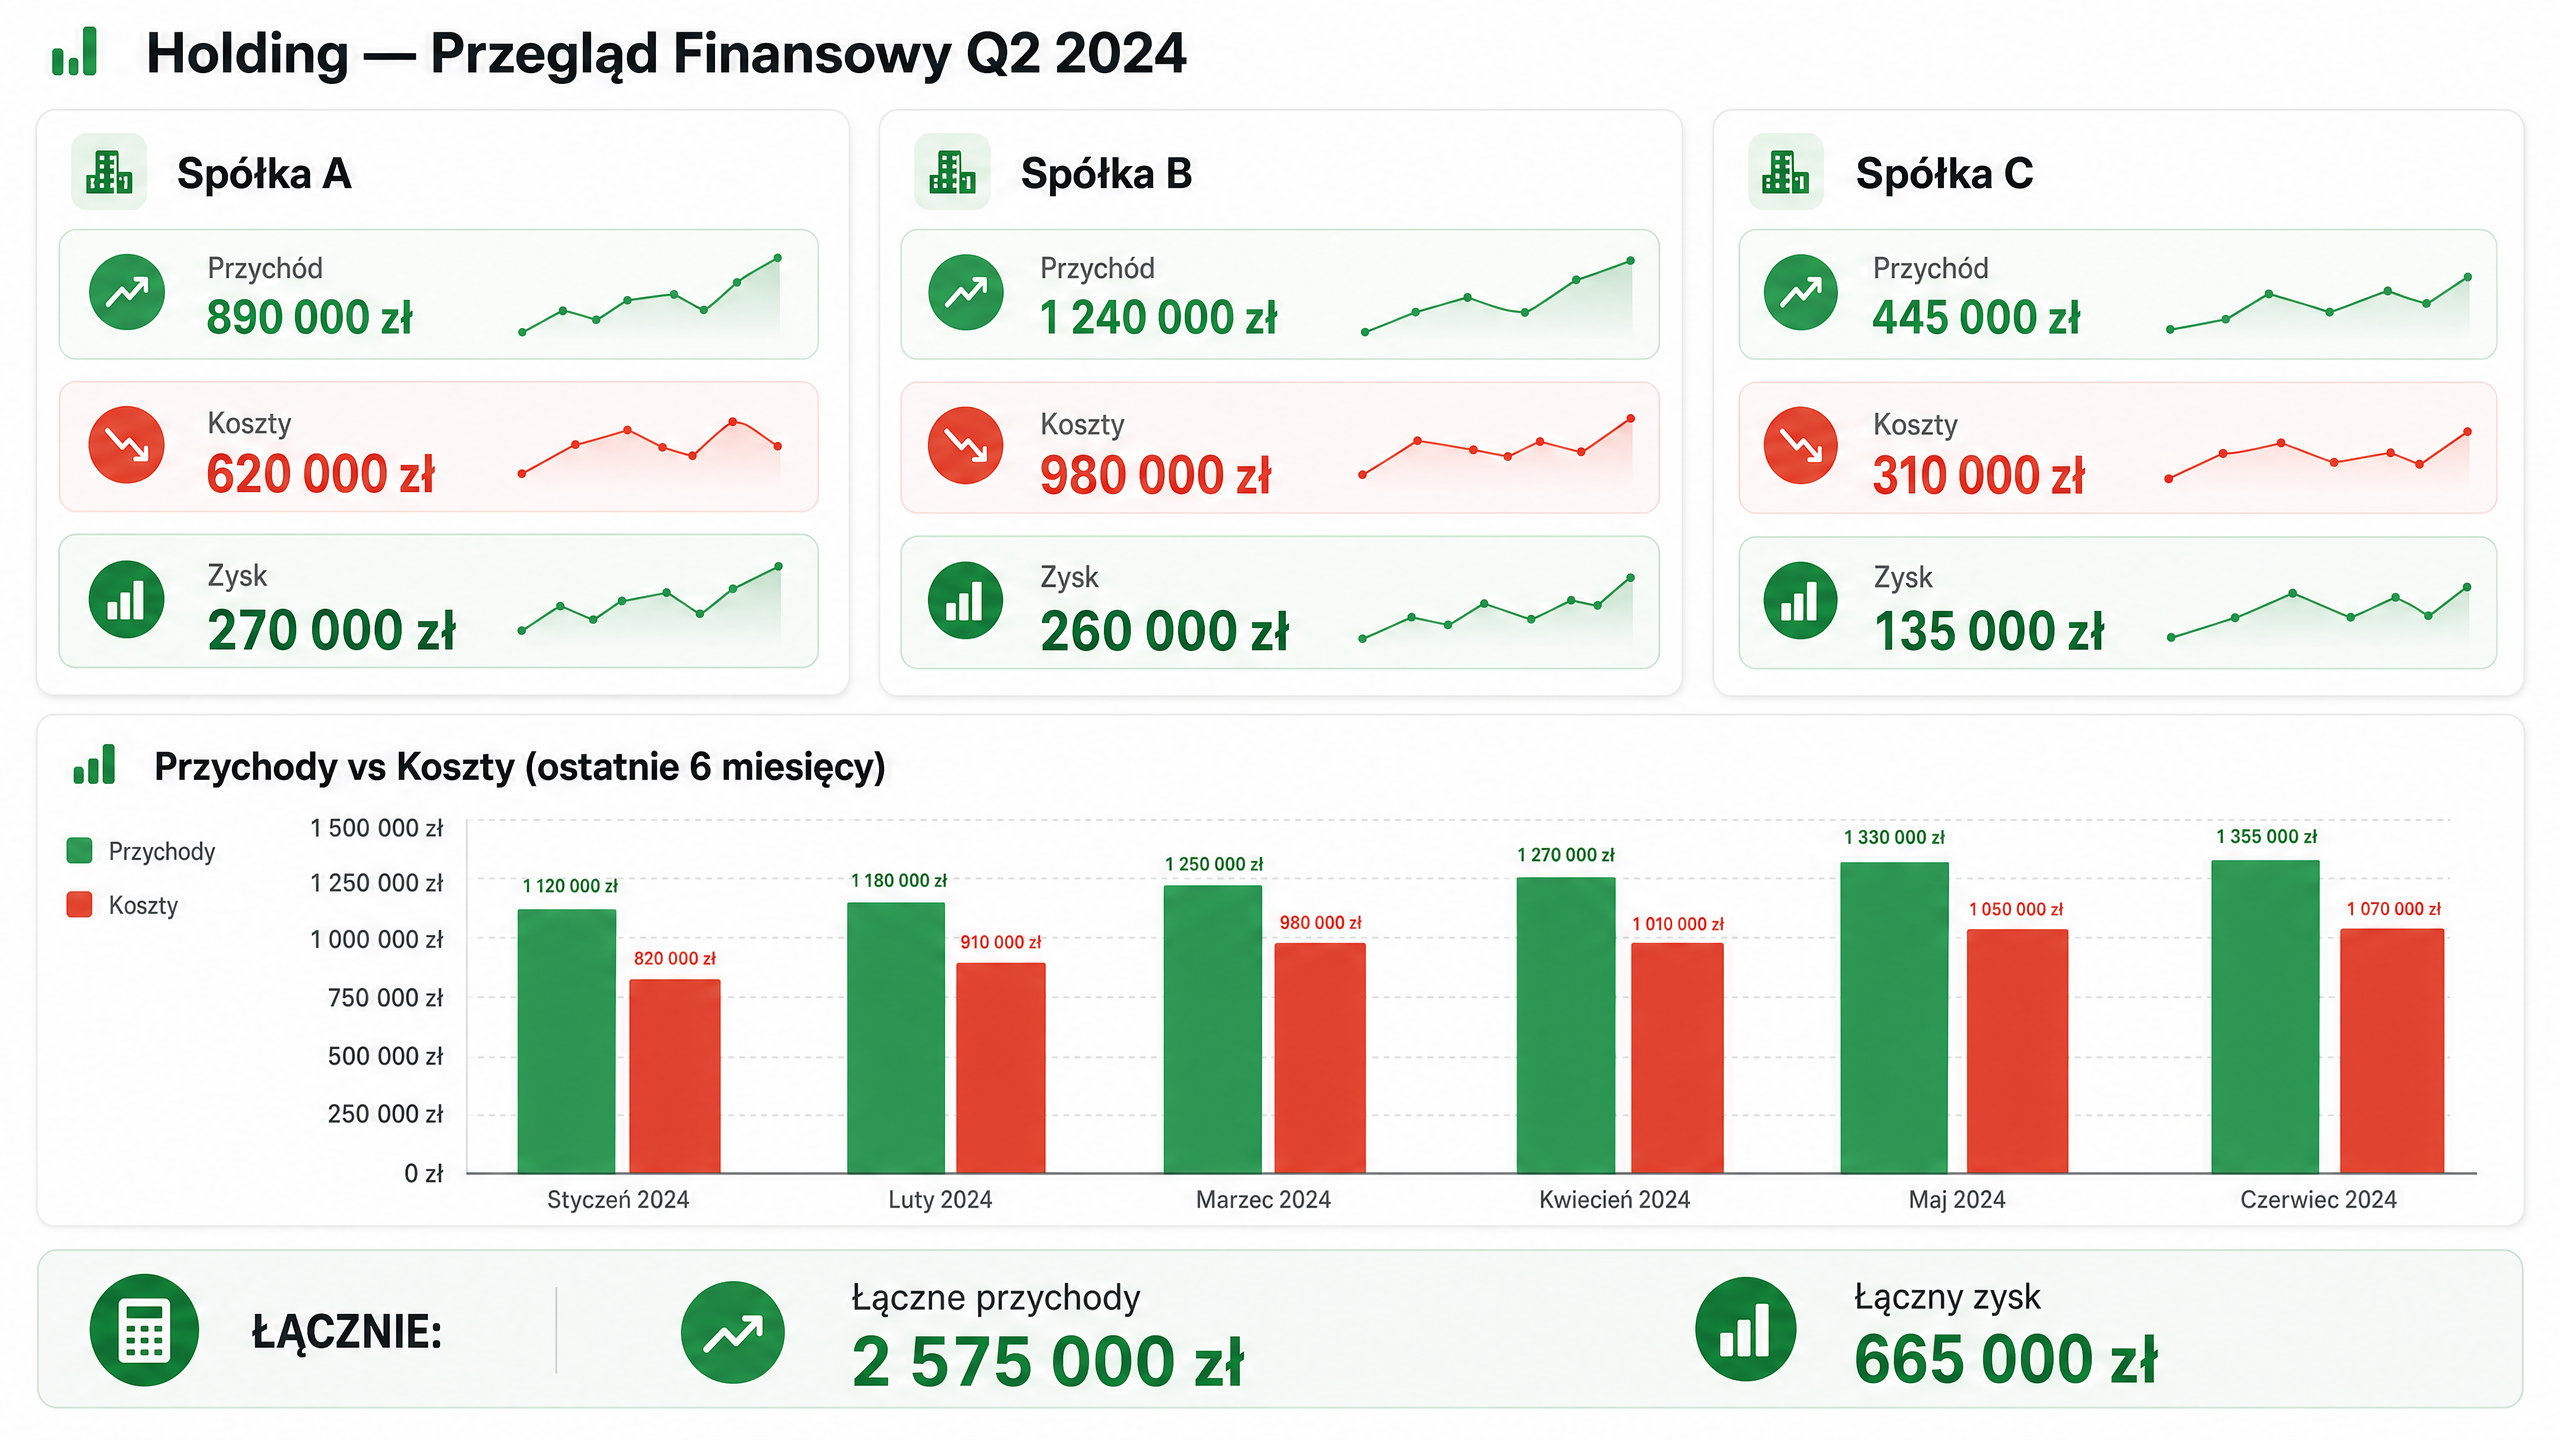Click the Spółka A Zysk sparkline chart
Viewport: 2560px width, 1440px height.
point(650,599)
